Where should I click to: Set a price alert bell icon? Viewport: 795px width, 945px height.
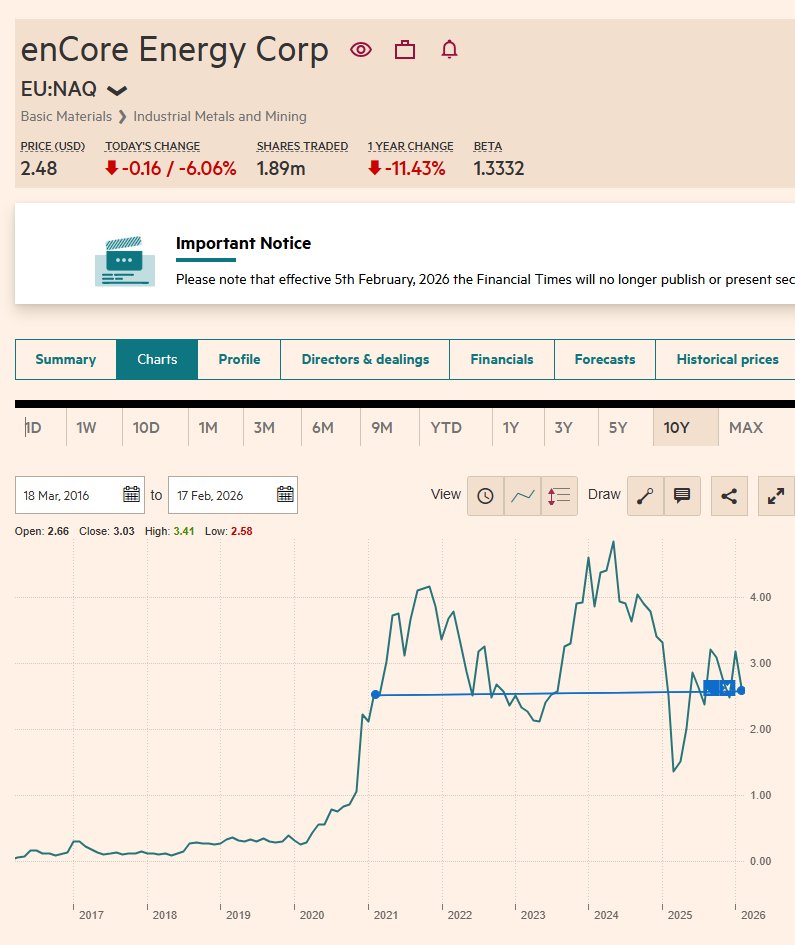(x=449, y=49)
